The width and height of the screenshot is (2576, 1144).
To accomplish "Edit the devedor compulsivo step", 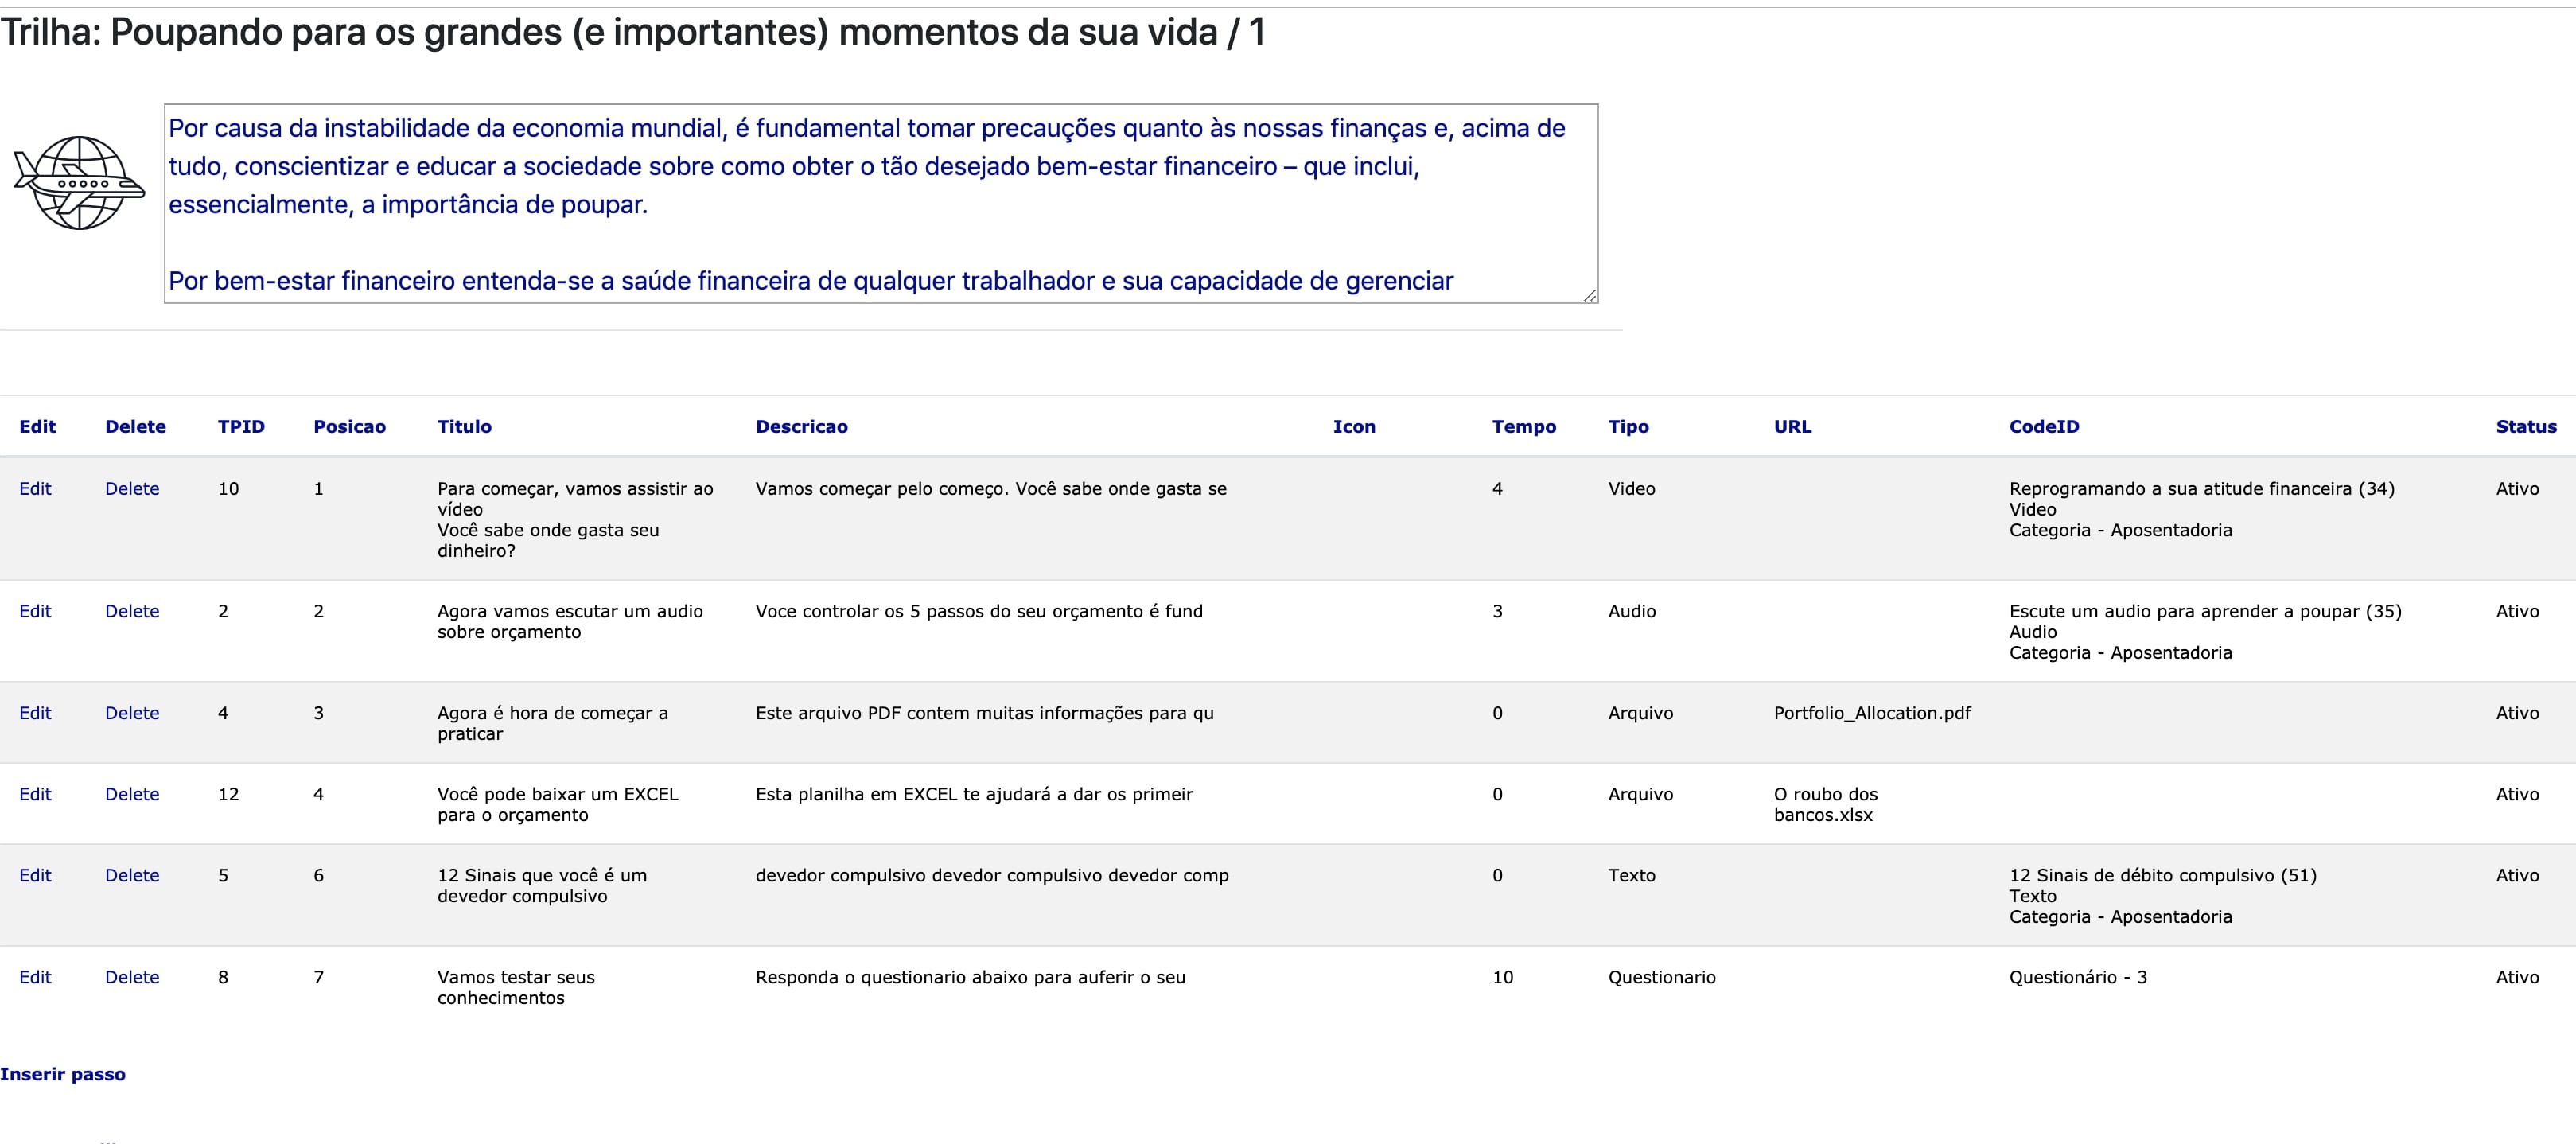I will (35, 875).
